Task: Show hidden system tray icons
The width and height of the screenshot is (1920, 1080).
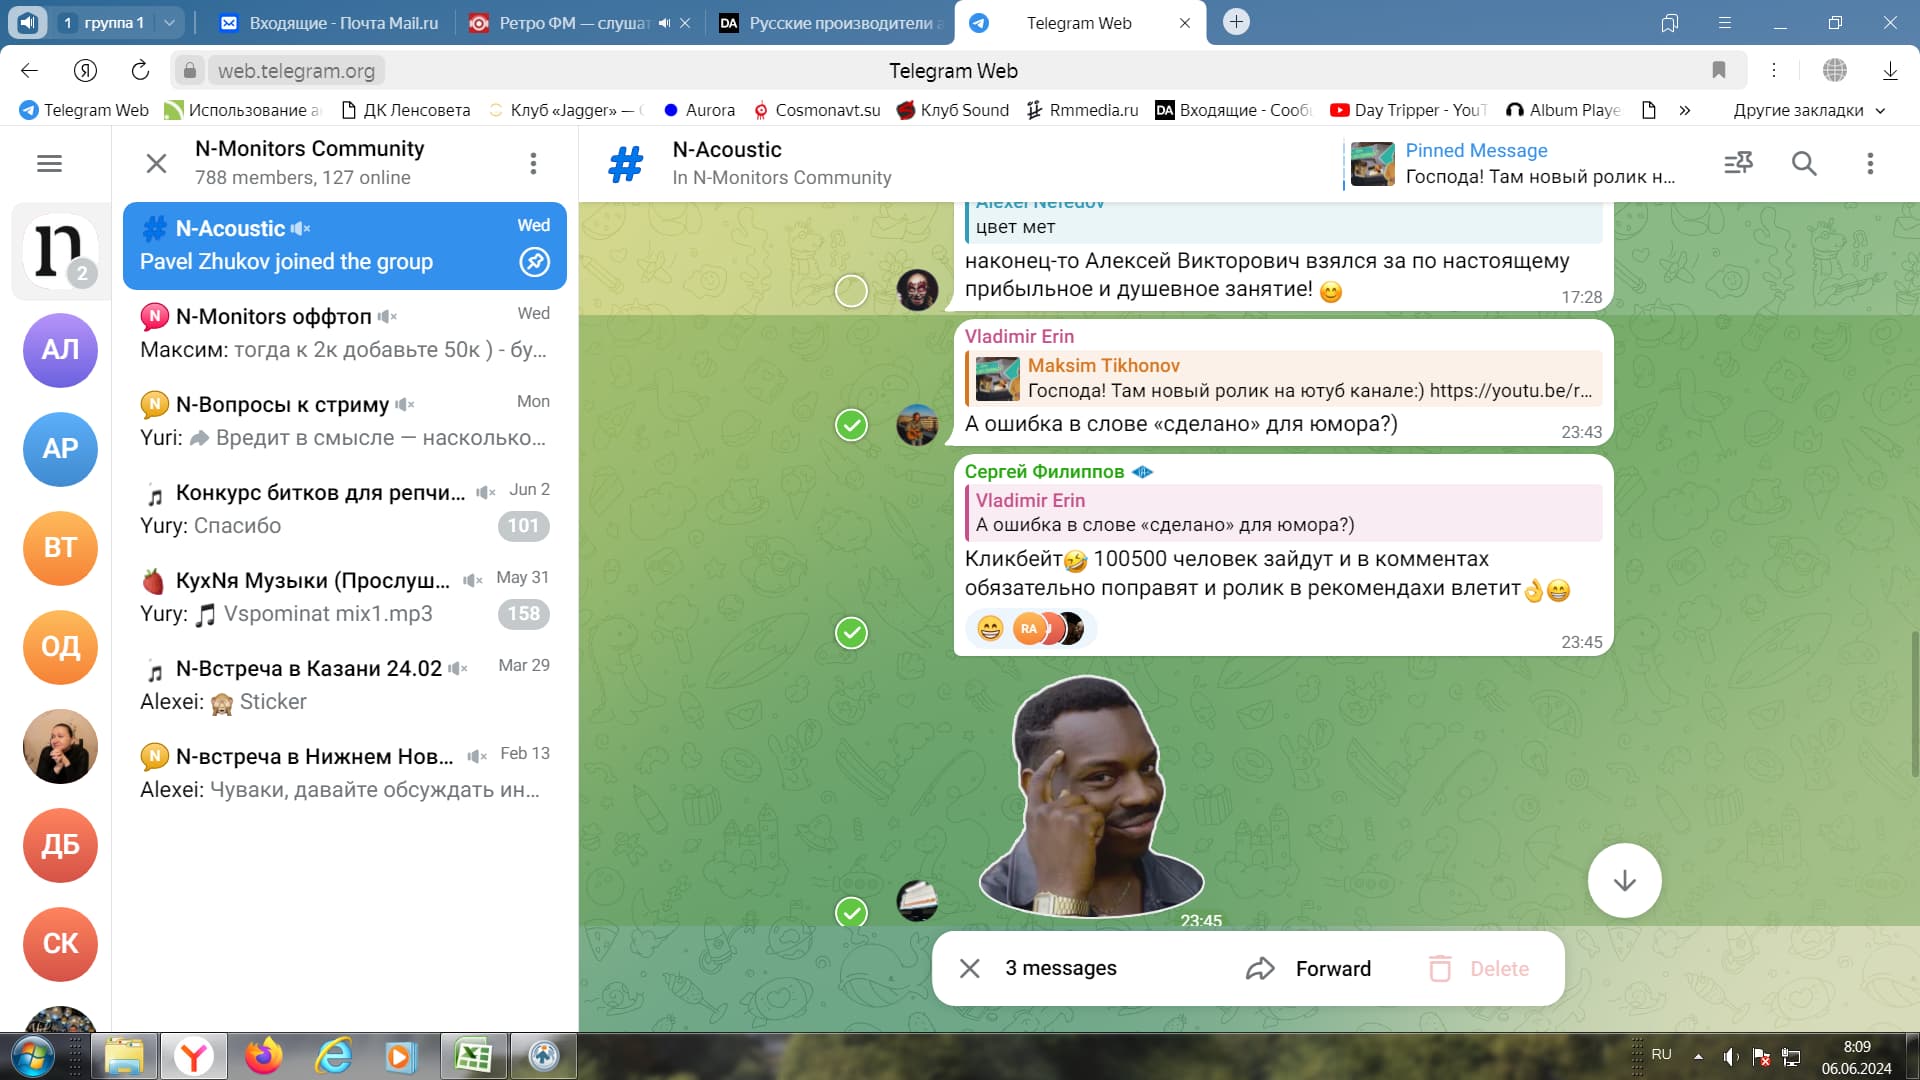Action: tap(1698, 1056)
